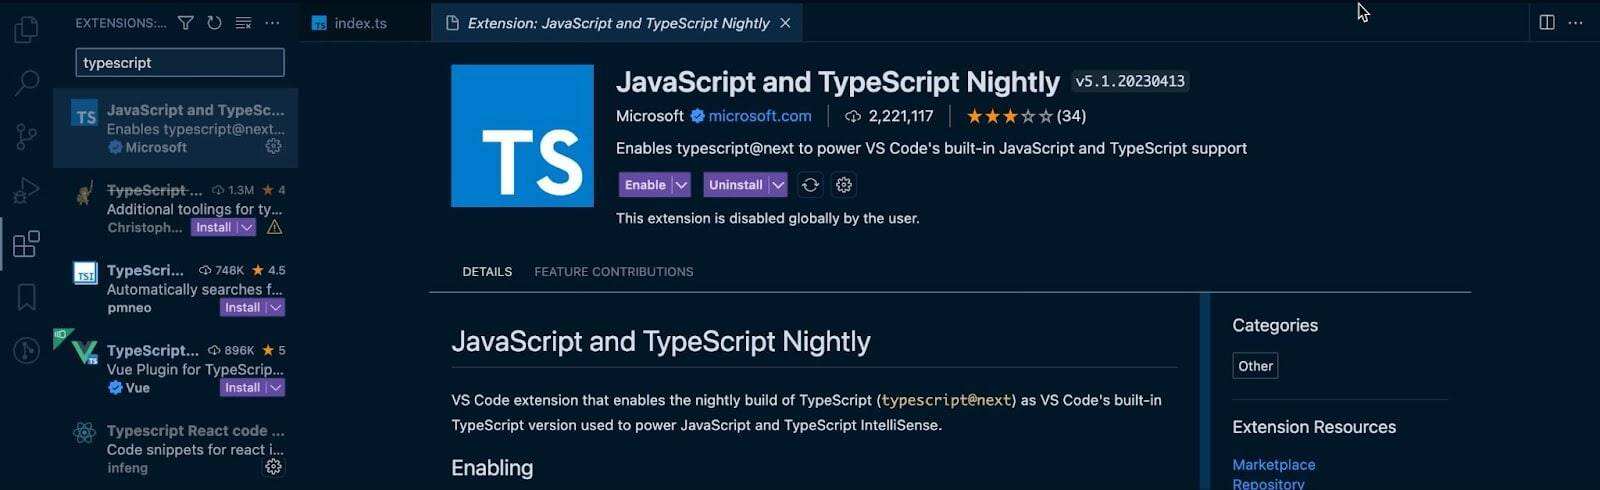
Task: Open the microsoft.com publisher link
Action: click(x=759, y=116)
